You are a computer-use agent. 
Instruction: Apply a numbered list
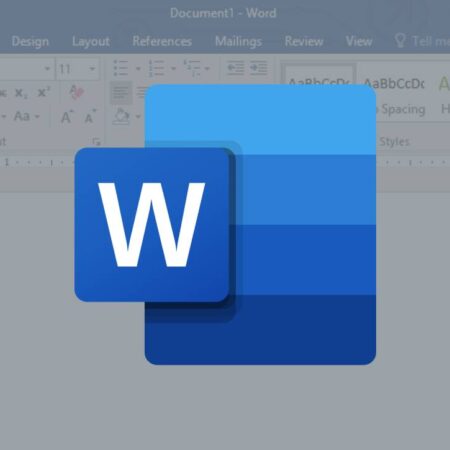click(156, 68)
